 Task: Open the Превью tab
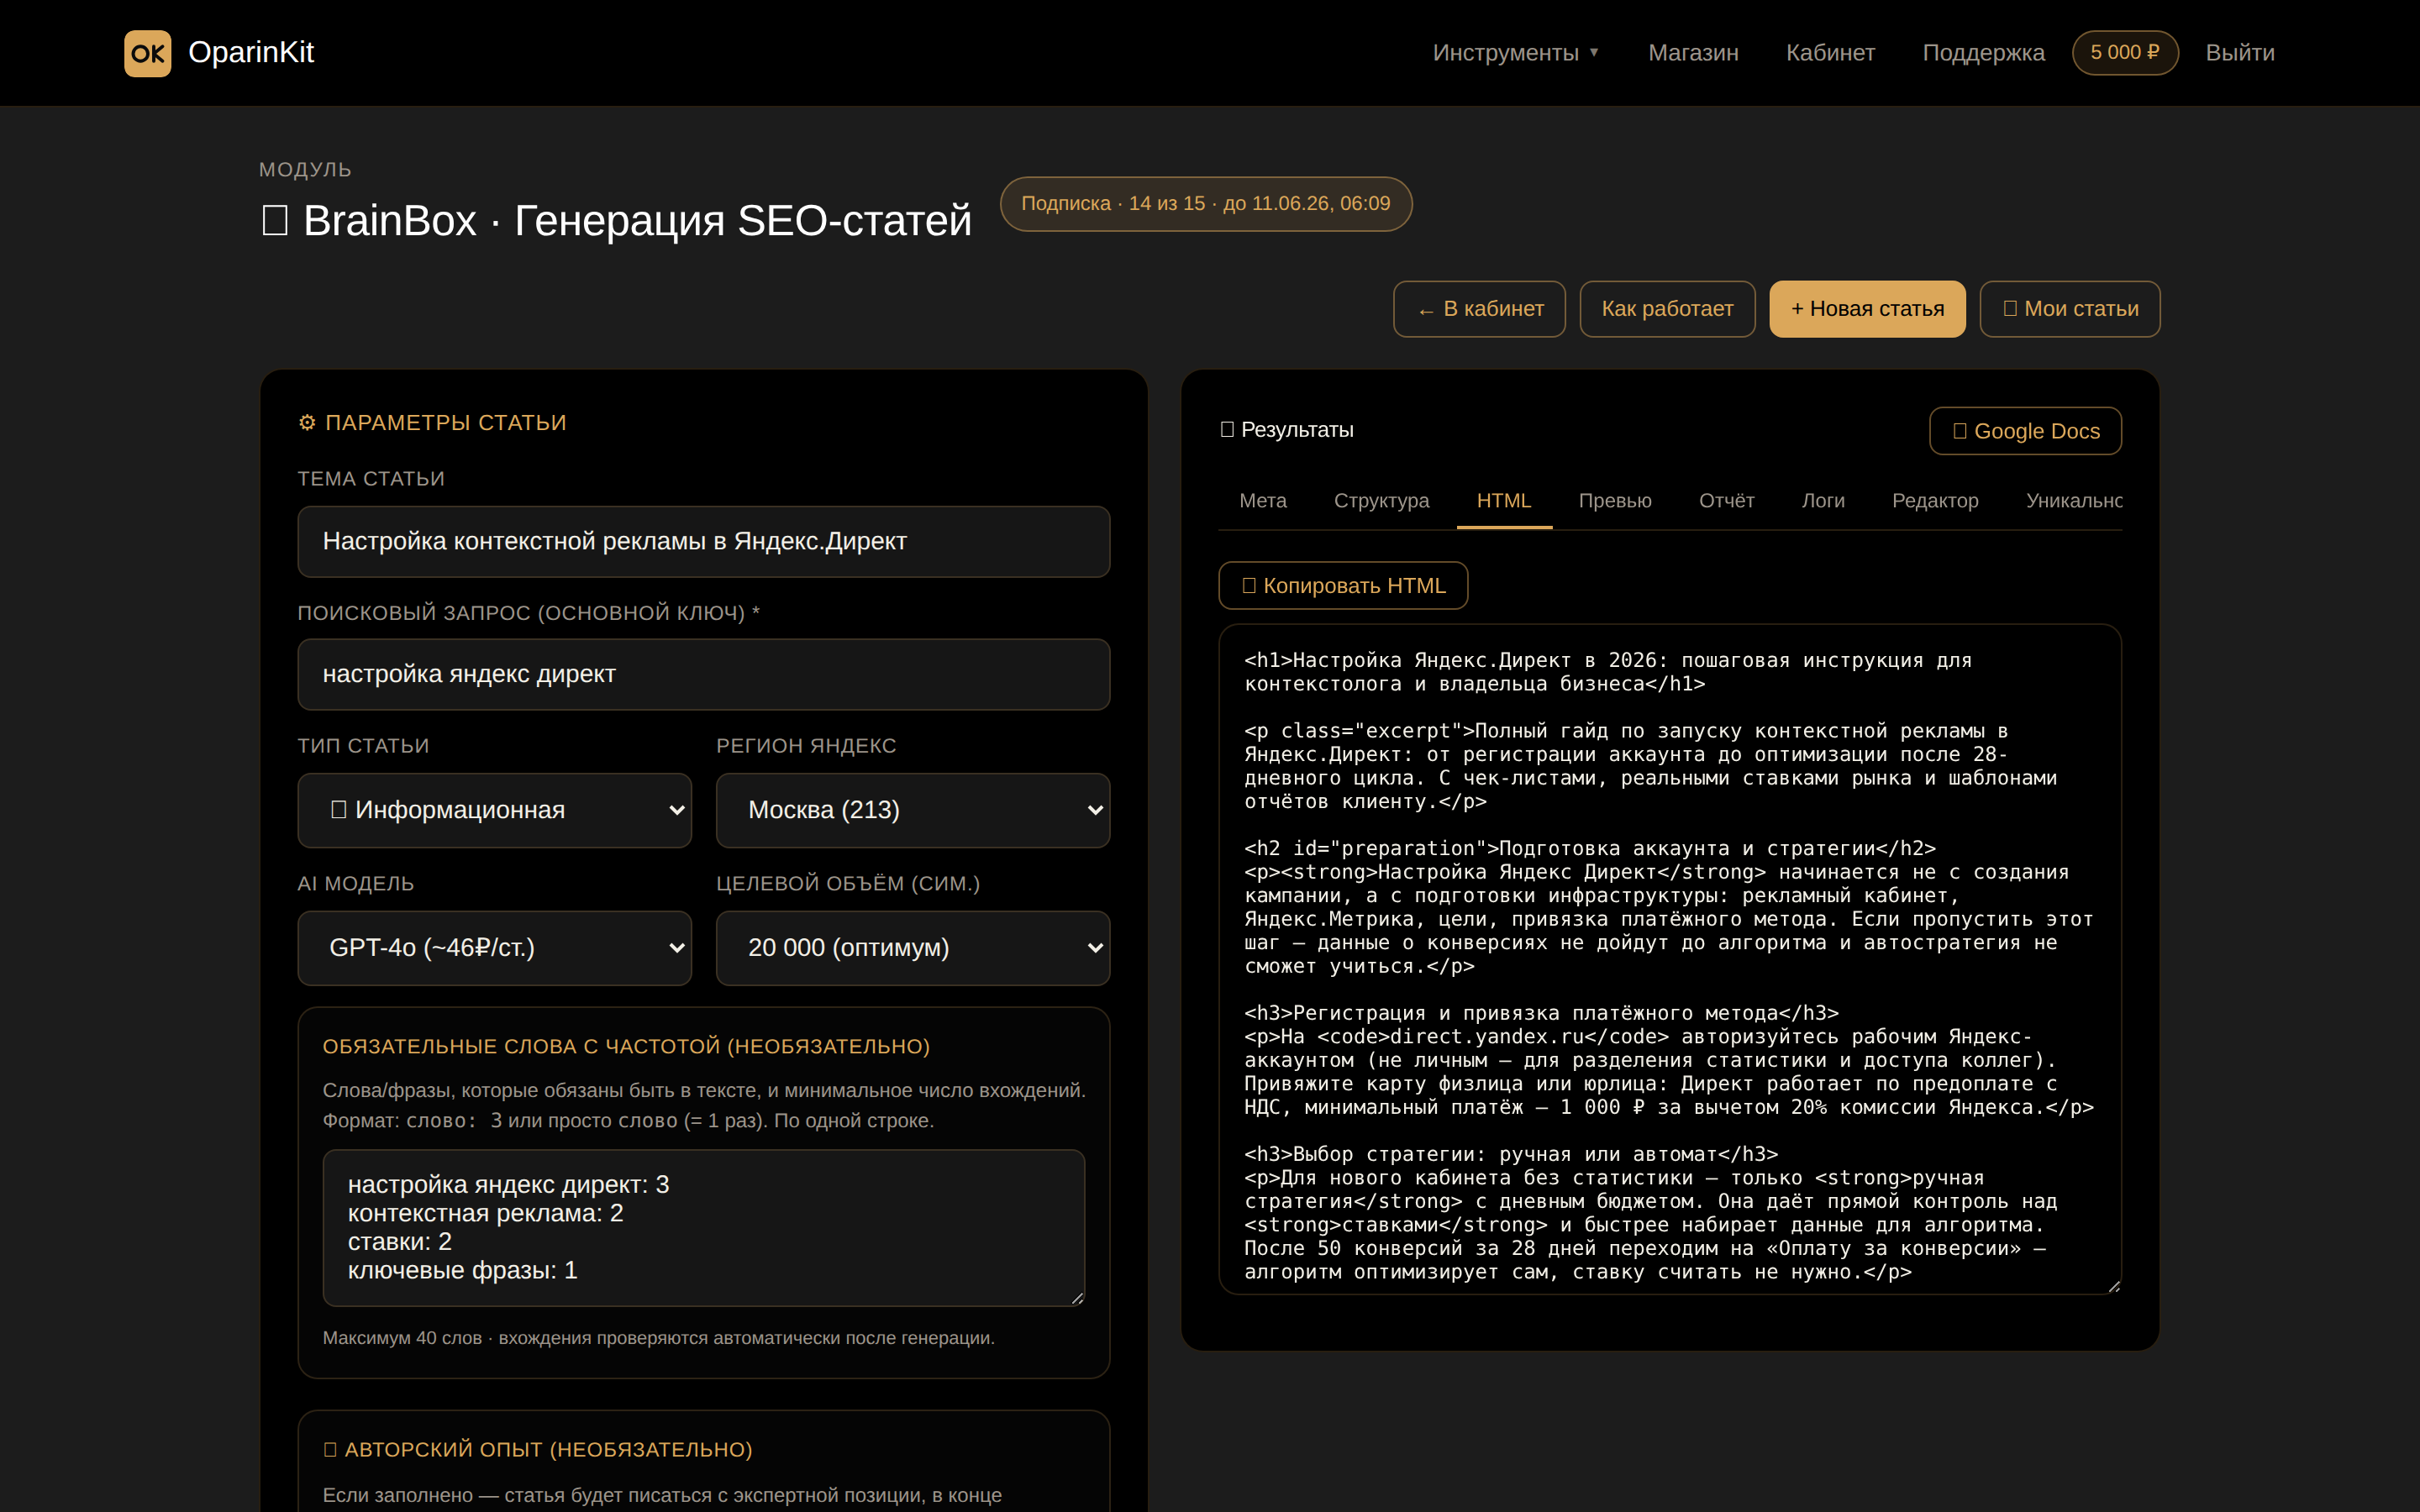pos(1615,501)
